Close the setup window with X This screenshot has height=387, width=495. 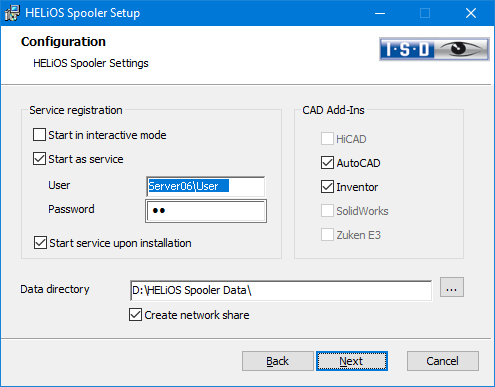pos(471,13)
